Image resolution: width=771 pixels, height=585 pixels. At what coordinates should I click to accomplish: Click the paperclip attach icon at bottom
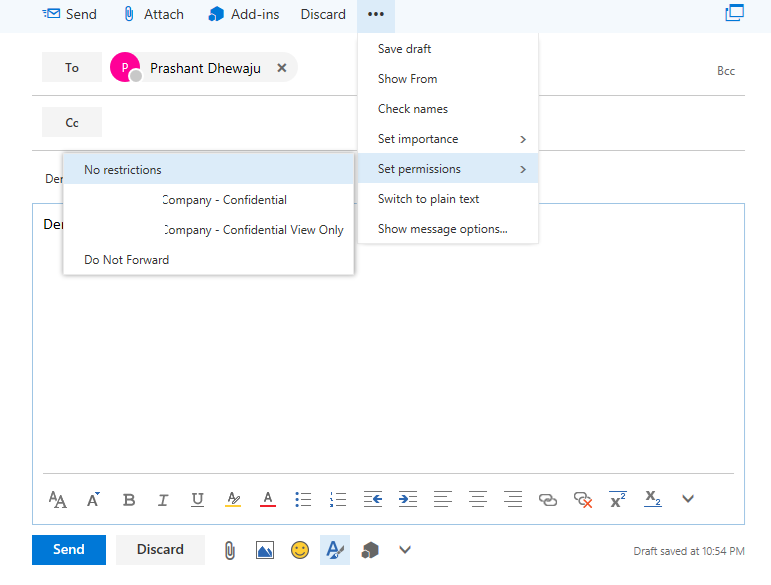(x=229, y=549)
